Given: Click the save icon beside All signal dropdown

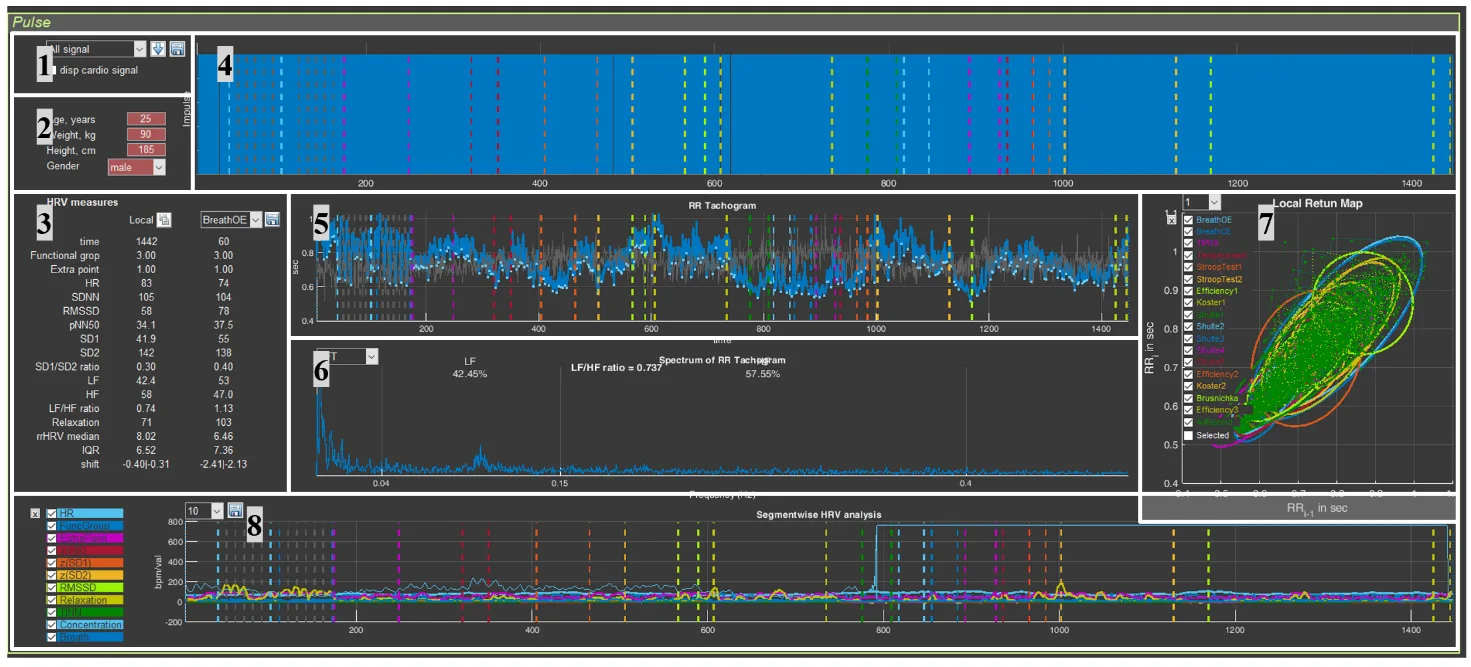Looking at the screenshot, I should click(x=177, y=49).
